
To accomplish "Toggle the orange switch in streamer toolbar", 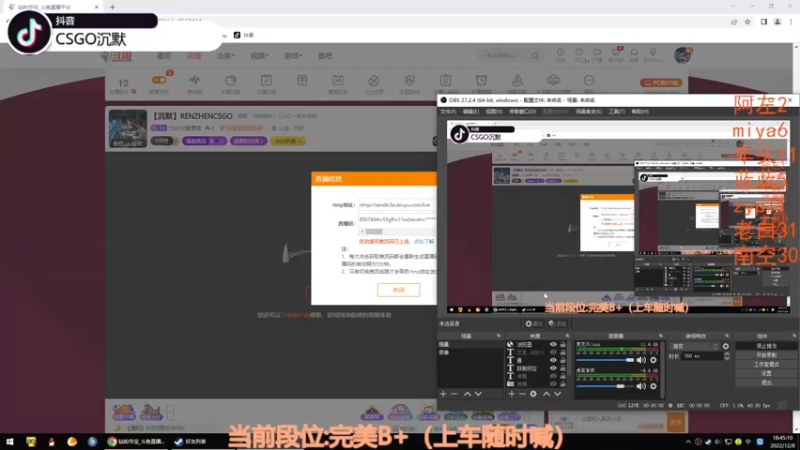I will tap(159, 80).
